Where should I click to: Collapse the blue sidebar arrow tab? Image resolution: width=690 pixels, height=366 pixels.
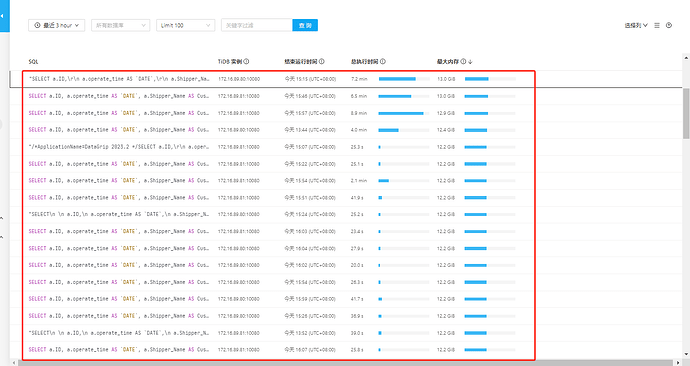pos(4,16)
